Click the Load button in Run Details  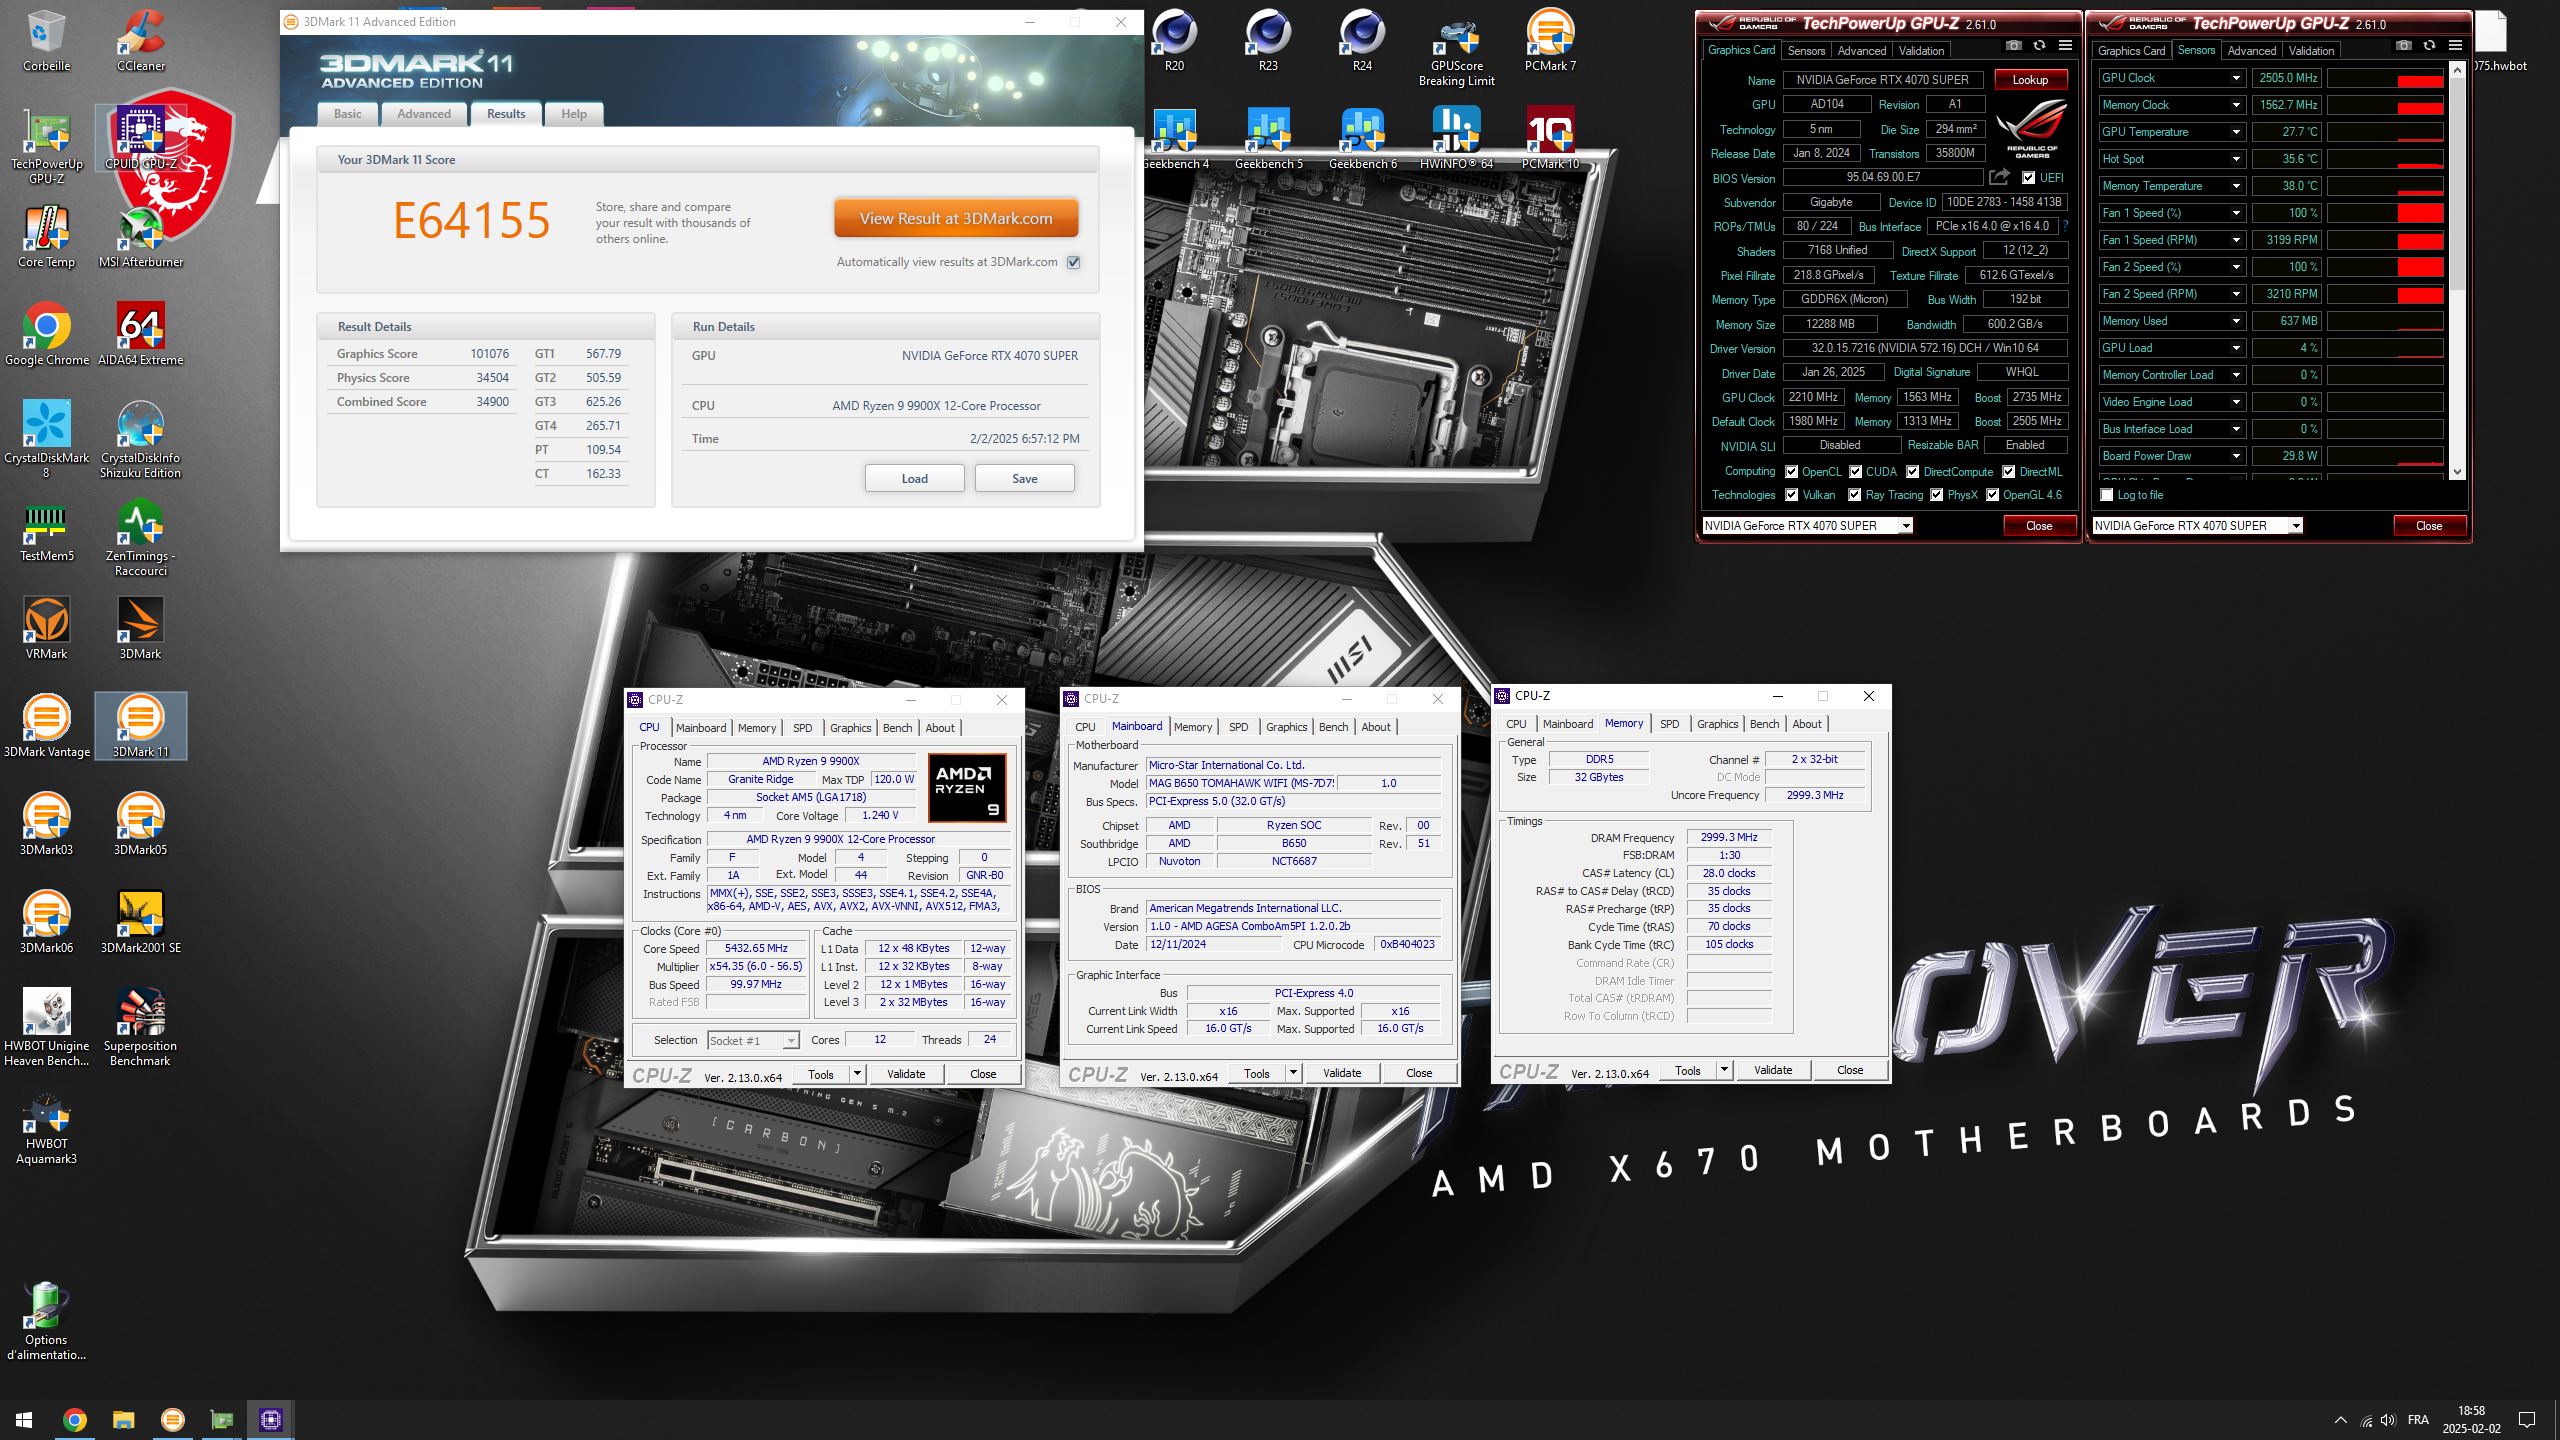914,479
